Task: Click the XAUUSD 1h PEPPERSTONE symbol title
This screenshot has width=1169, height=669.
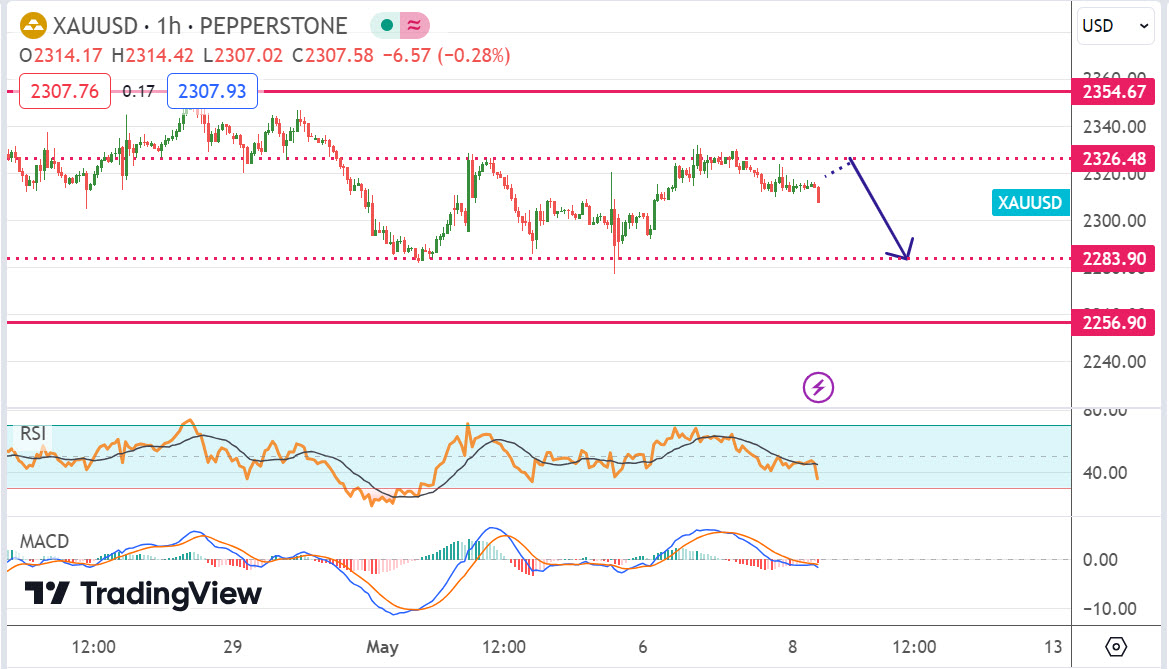Action: coord(200,26)
